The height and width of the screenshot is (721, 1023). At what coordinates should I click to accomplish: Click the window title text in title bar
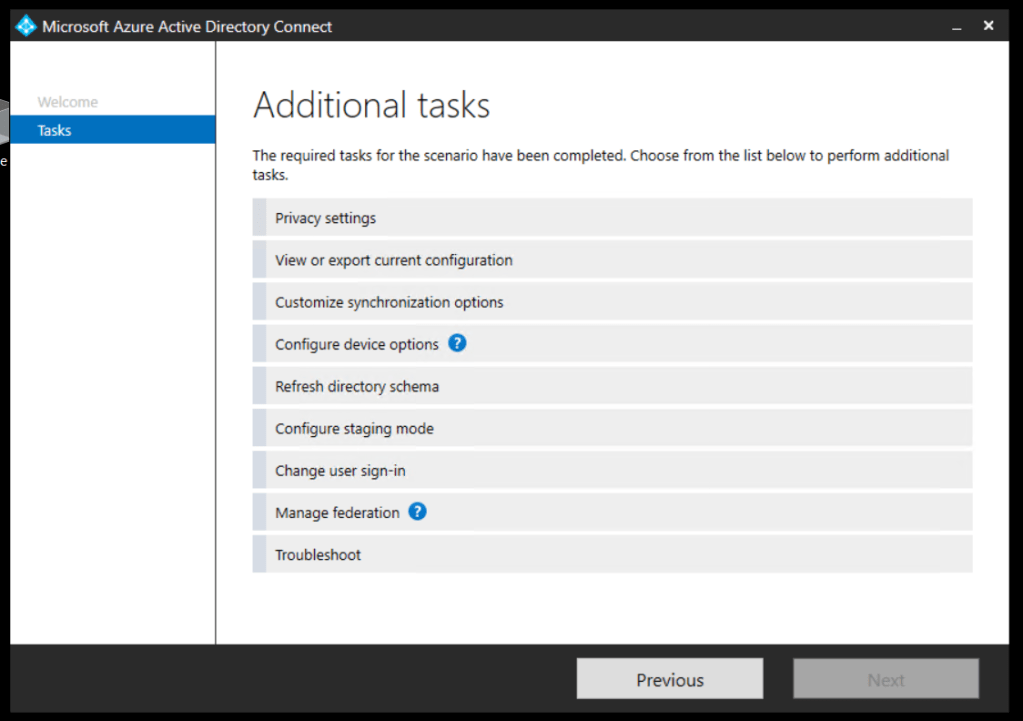187,27
